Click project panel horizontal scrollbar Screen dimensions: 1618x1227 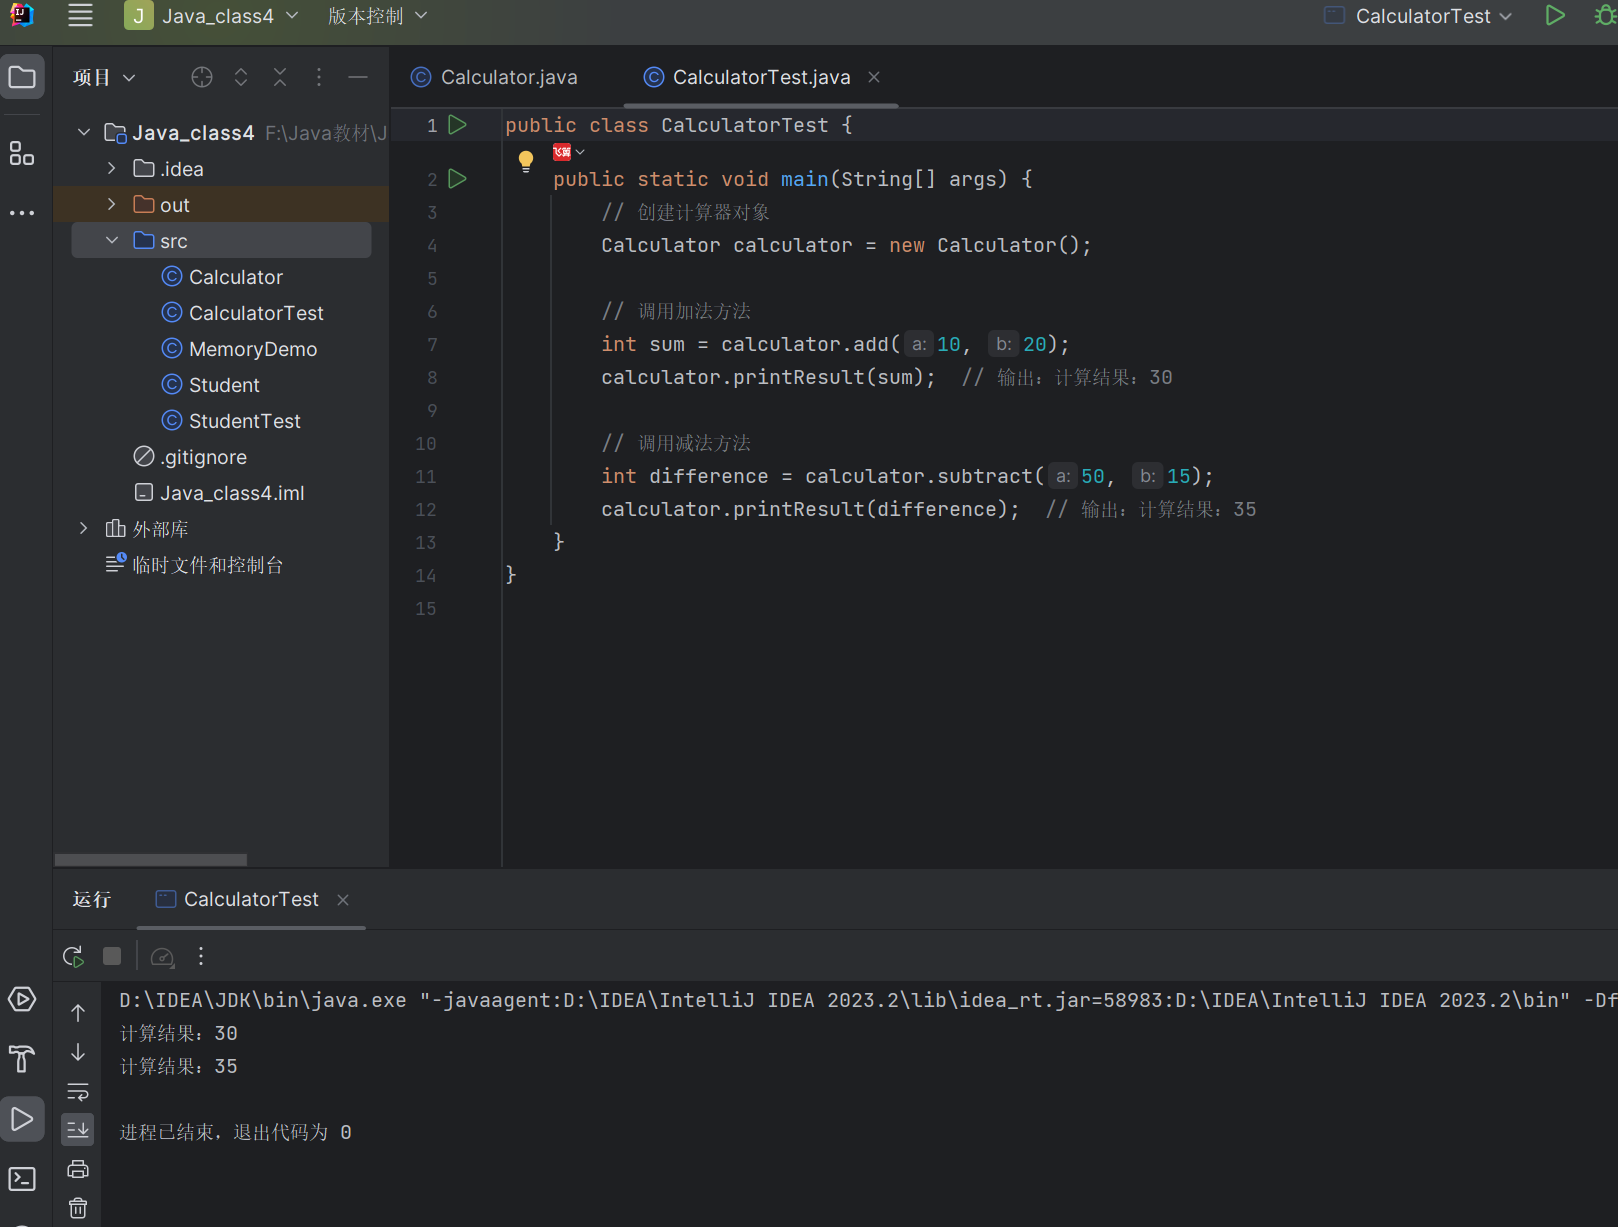[x=150, y=860]
